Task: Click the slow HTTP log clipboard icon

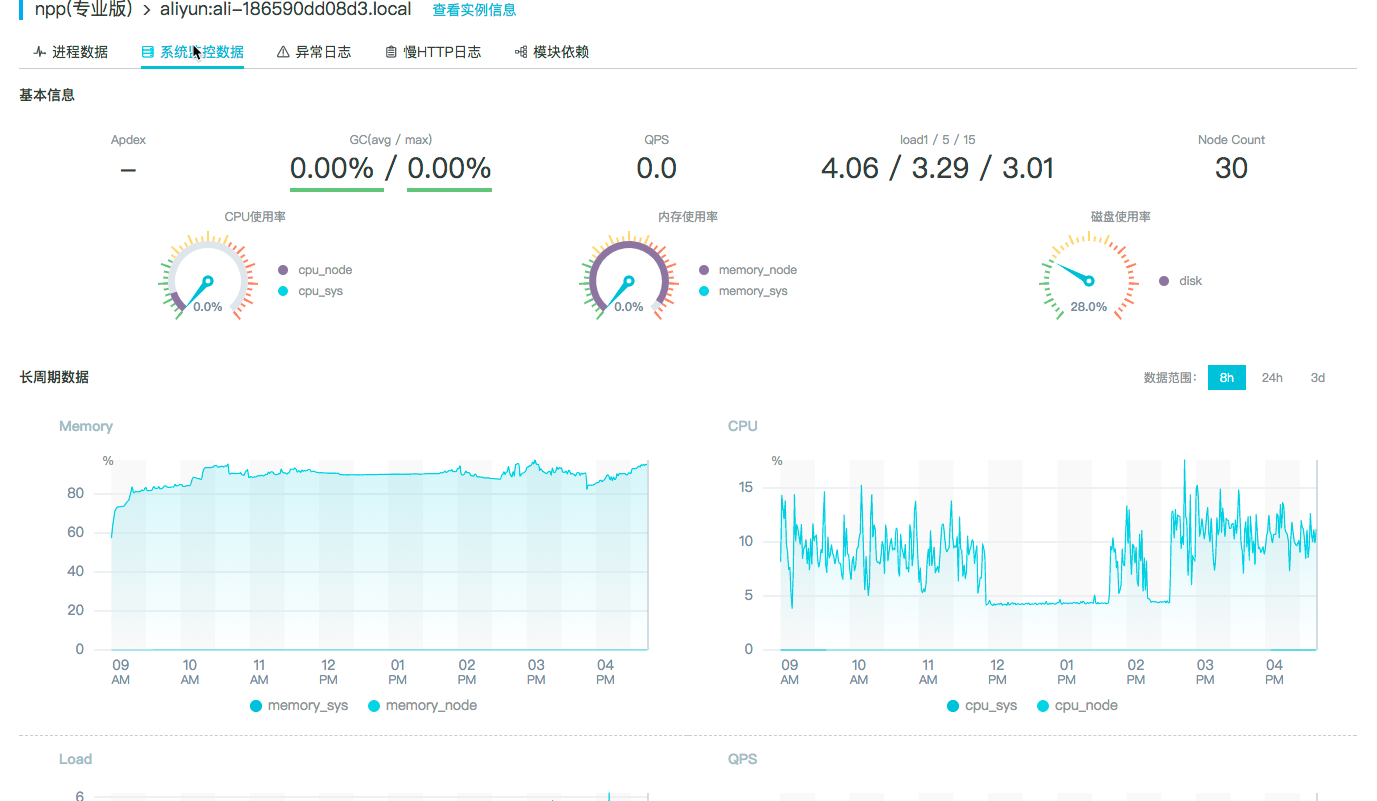Action: [x=391, y=52]
